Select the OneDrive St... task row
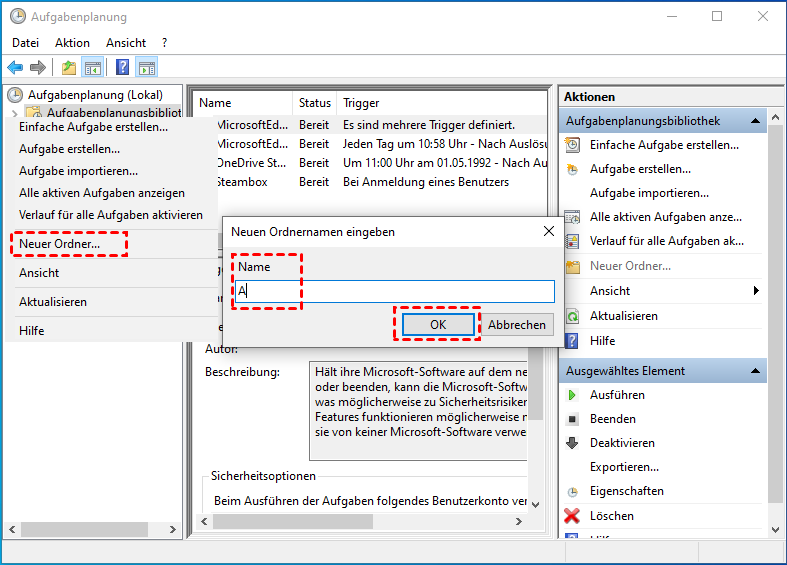 coord(382,163)
